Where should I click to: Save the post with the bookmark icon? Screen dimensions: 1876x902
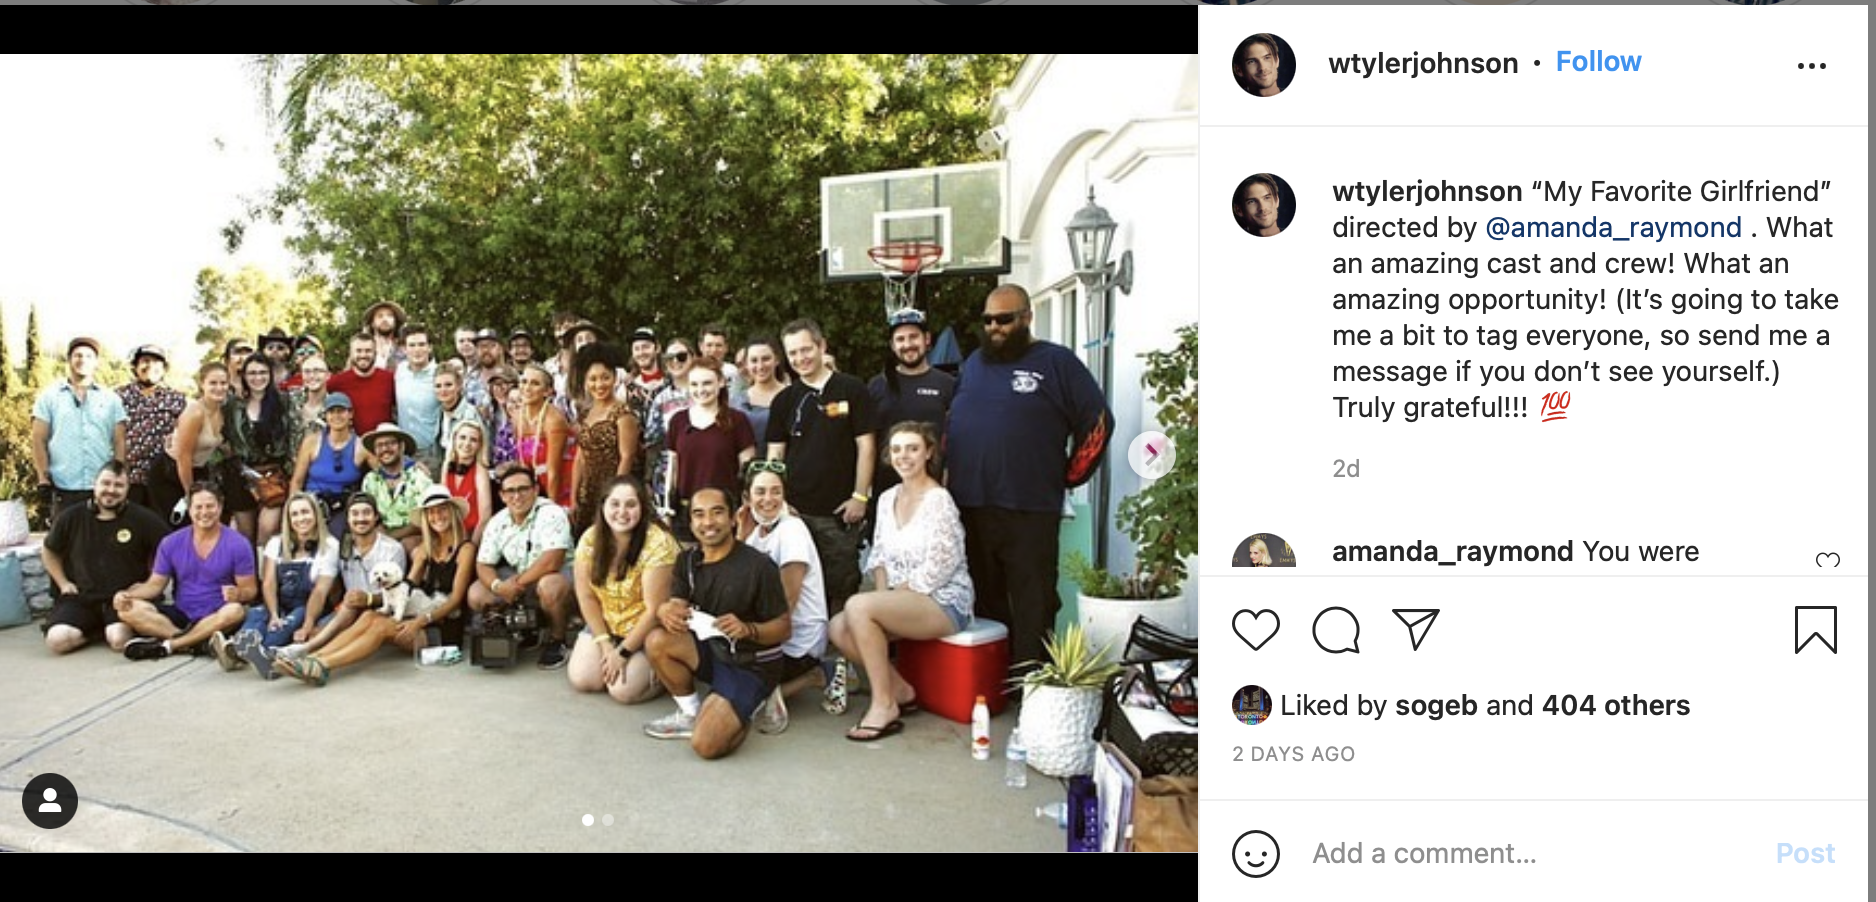click(1816, 630)
